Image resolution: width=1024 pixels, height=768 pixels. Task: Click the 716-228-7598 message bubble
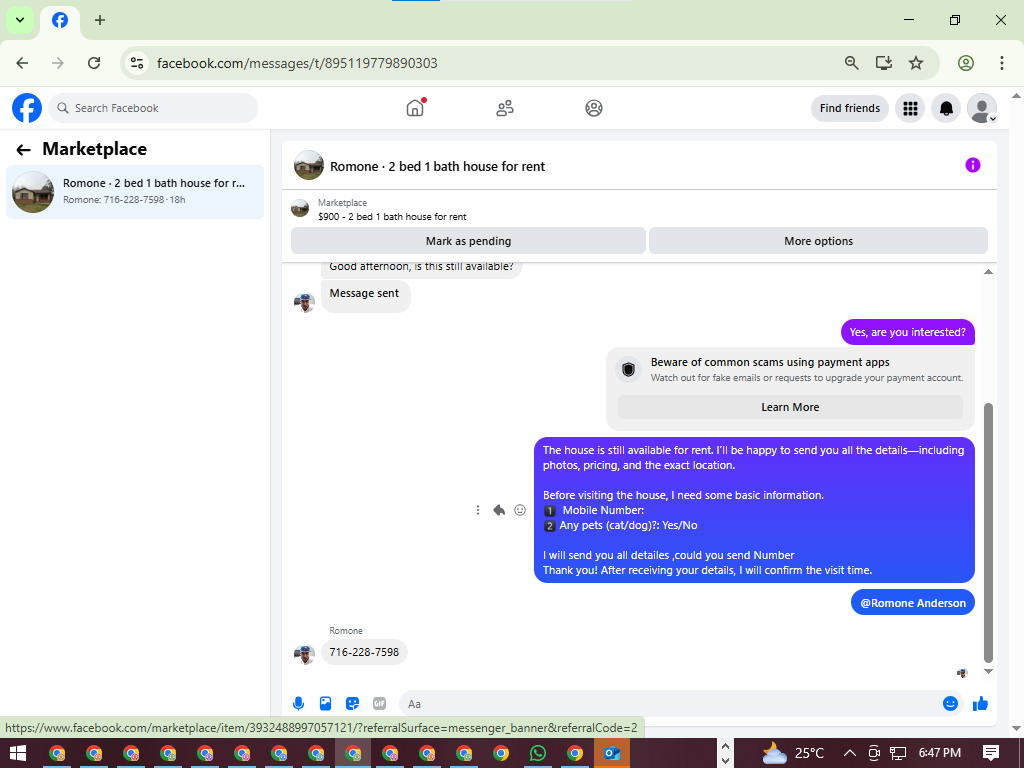[364, 652]
